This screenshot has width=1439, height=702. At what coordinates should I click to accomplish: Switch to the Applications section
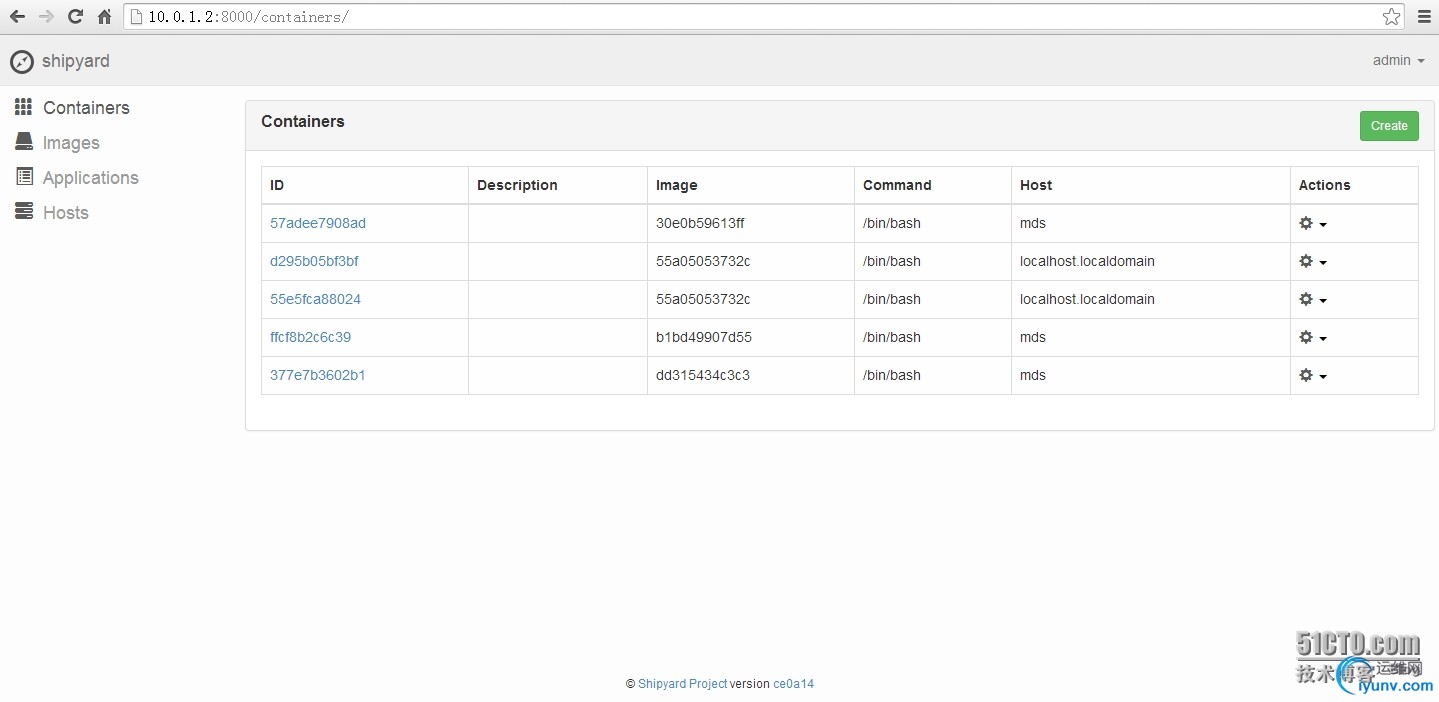(x=91, y=178)
